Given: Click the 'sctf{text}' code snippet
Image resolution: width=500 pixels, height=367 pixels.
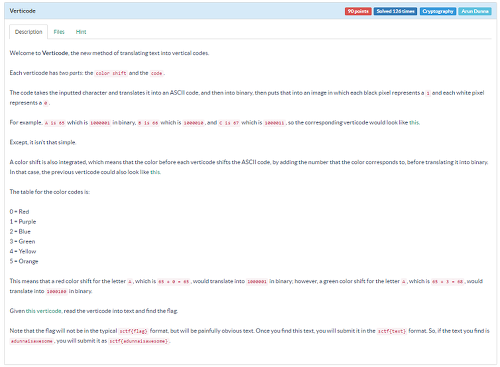Looking at the screenshot, I should (392, 331).
